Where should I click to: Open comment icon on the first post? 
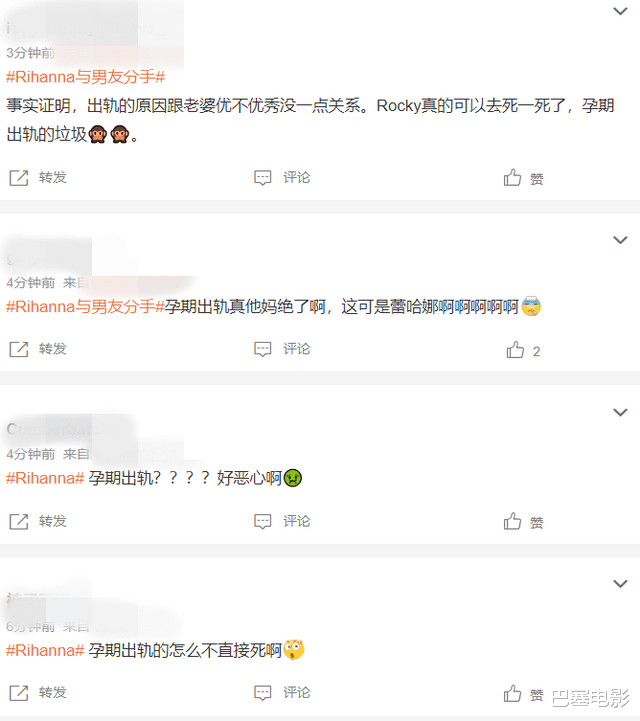click(263, 177)
